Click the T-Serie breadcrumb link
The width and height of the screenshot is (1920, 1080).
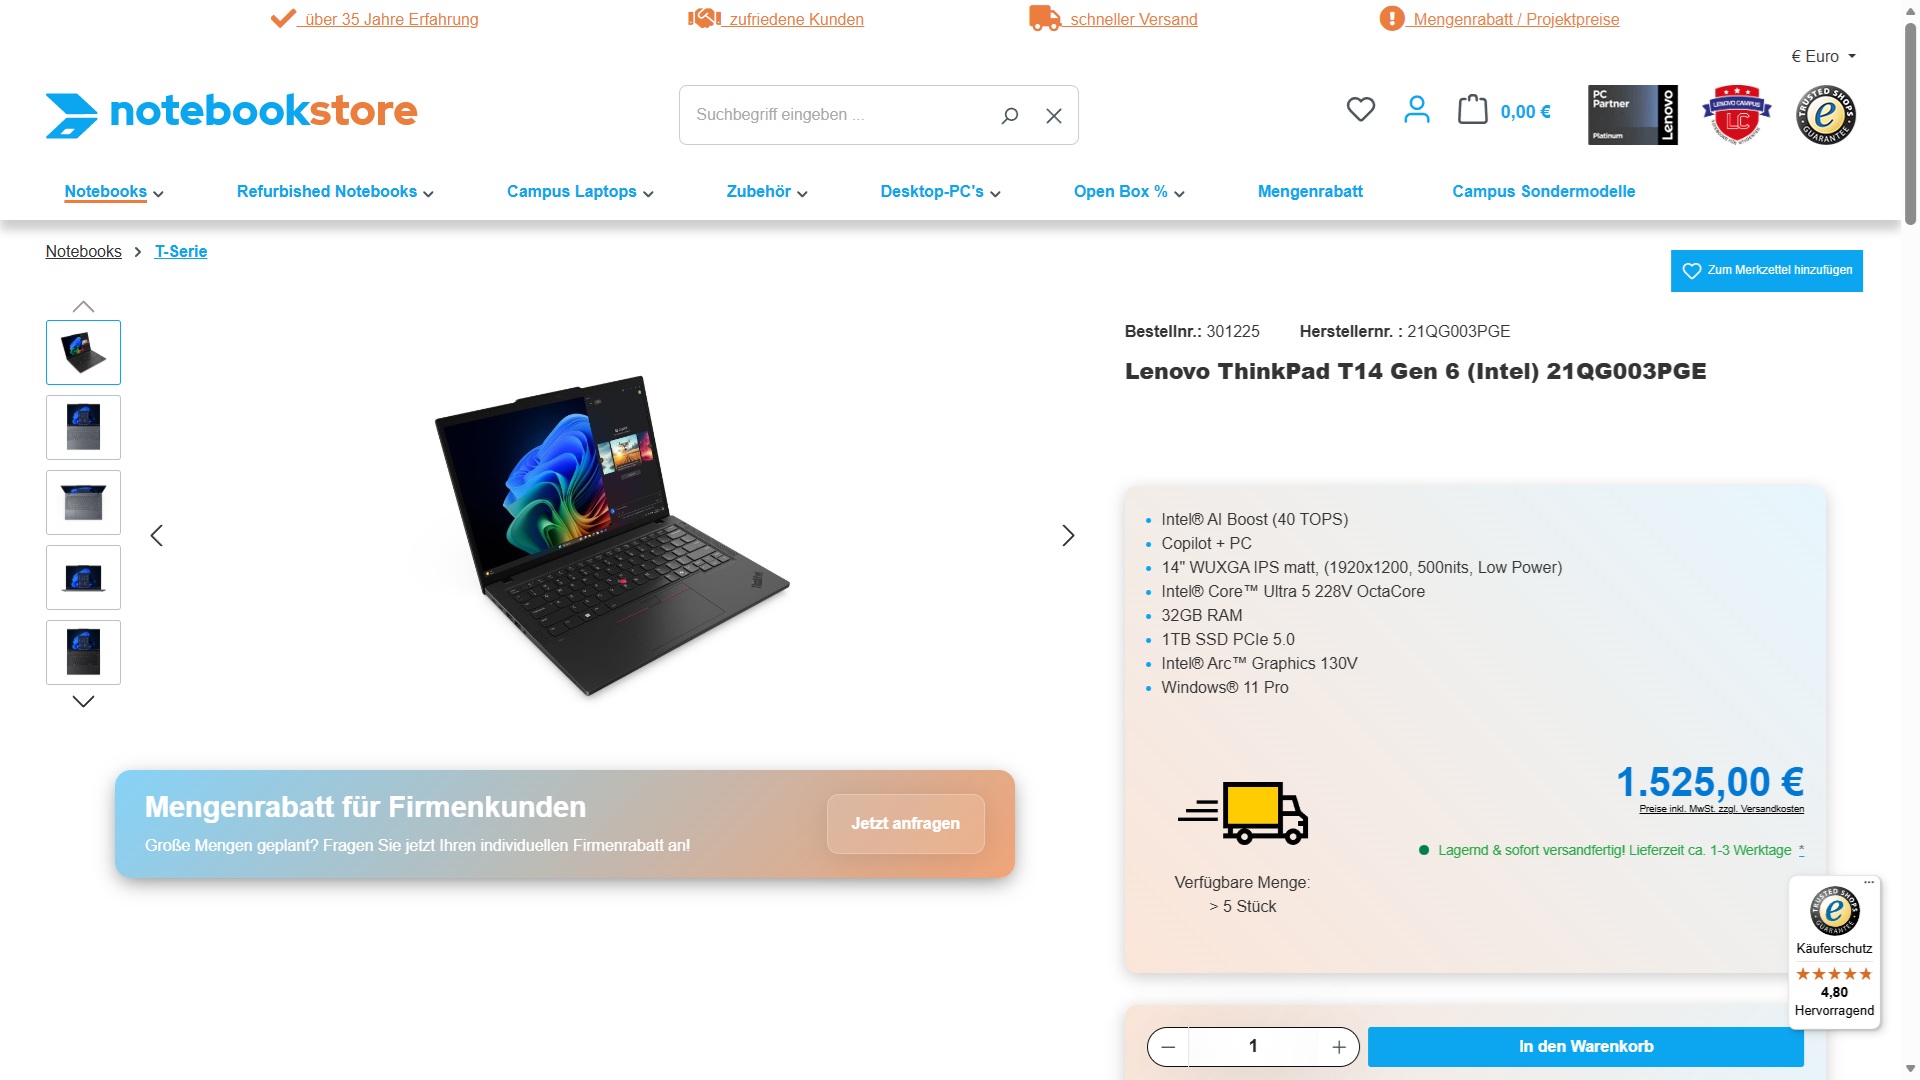point(181,252)
